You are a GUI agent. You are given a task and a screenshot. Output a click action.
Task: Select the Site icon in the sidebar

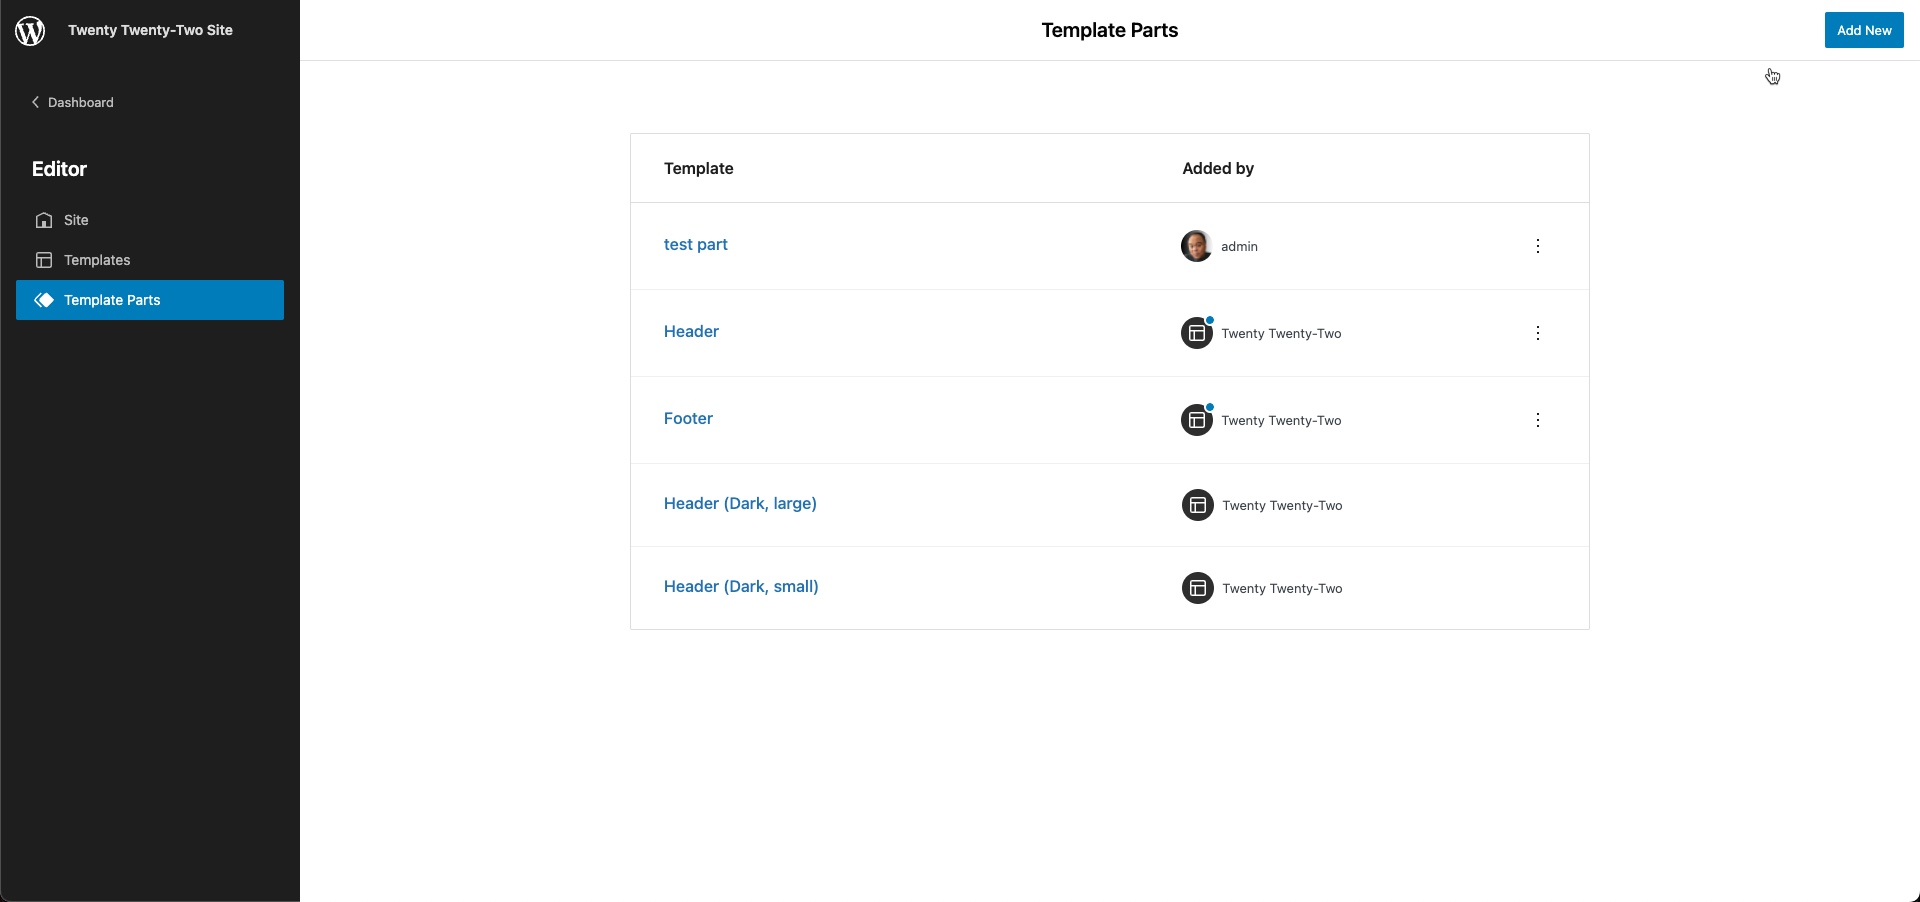[x=44, y=220]
